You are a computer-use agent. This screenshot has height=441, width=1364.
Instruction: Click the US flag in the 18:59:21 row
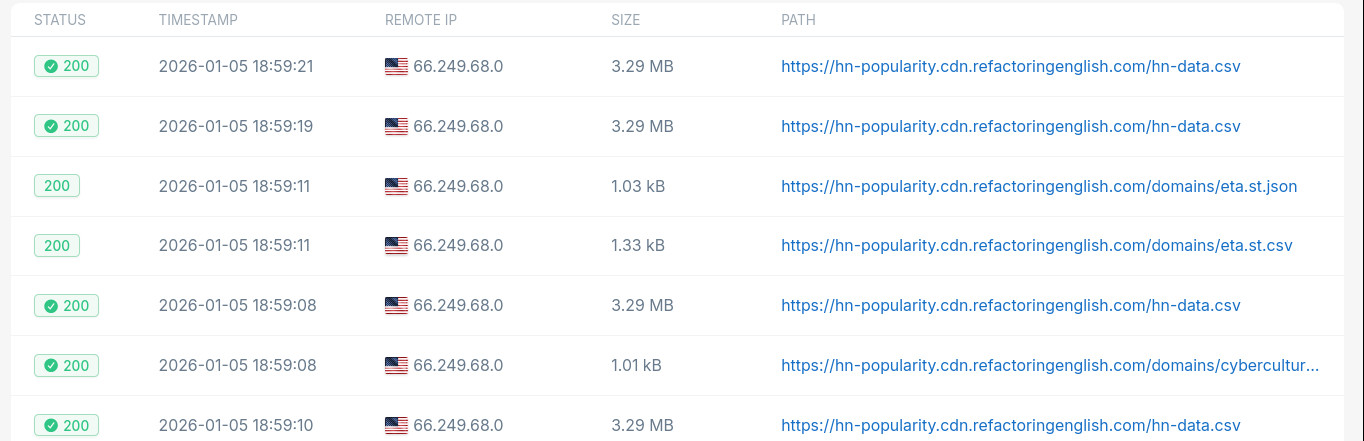coord(396,67)
